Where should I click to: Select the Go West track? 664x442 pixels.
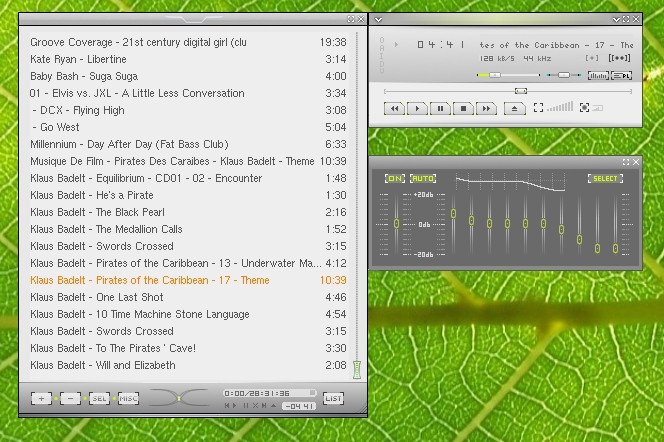[x=188, y=127]
